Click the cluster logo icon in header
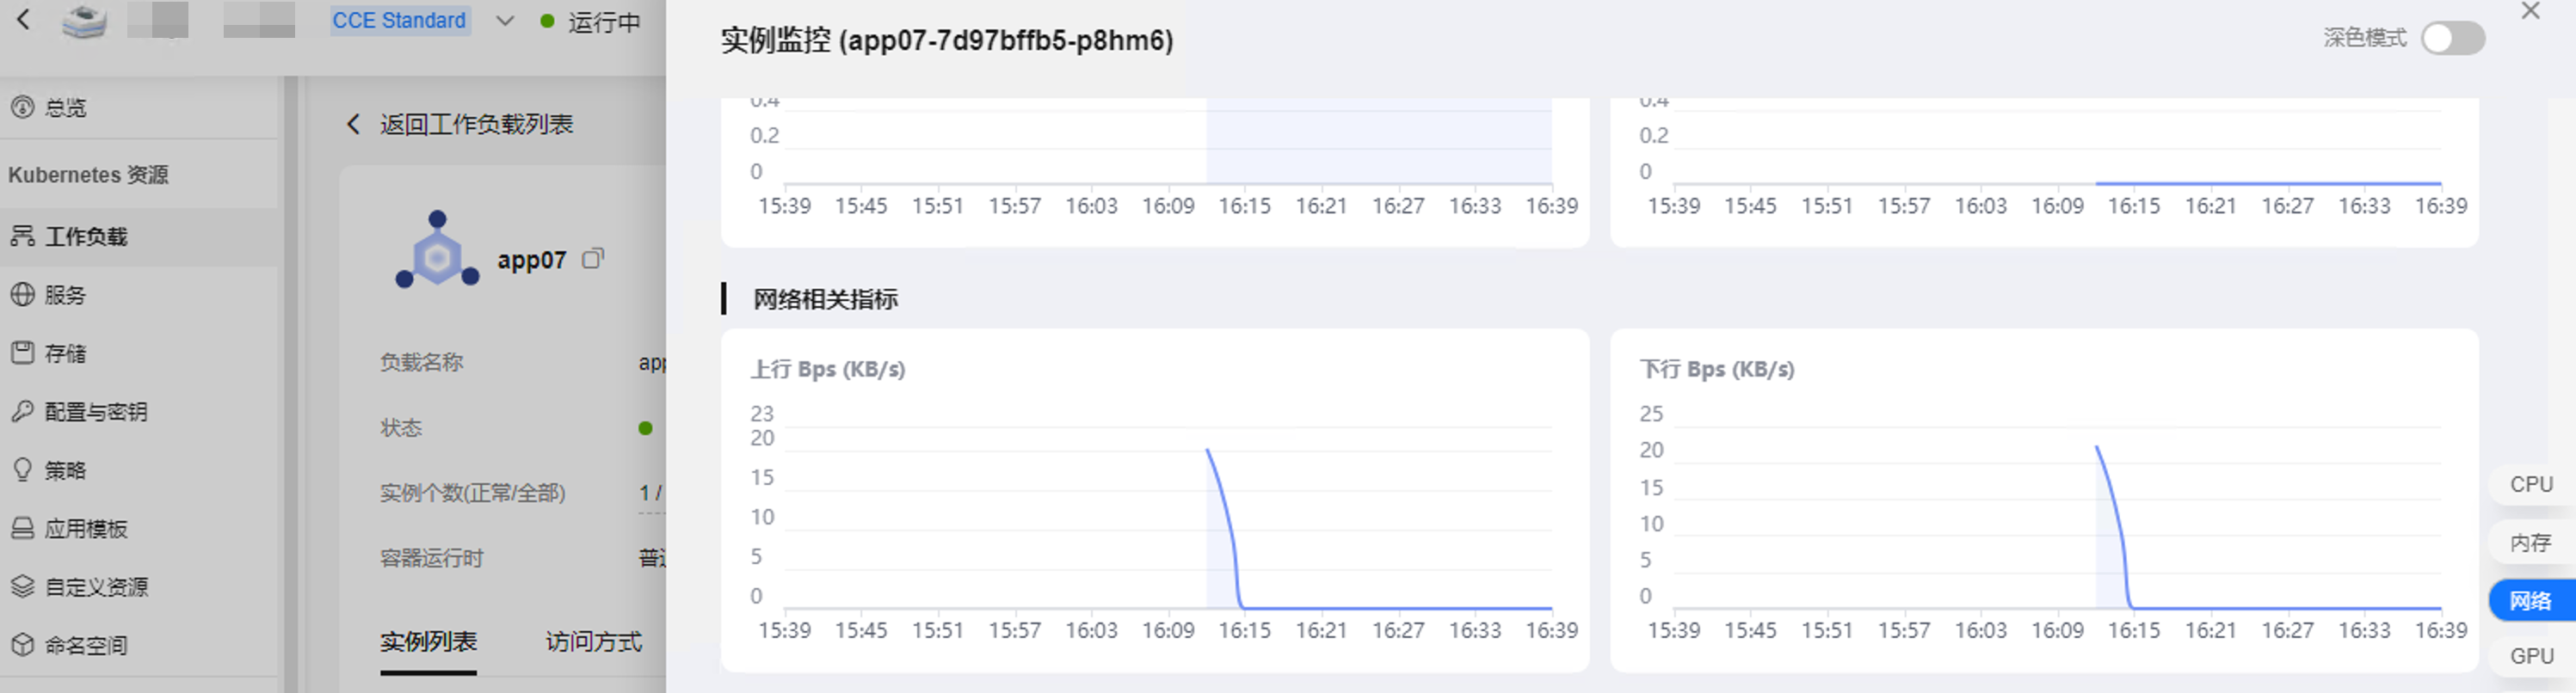2576x693 pixels. [83, 21]
